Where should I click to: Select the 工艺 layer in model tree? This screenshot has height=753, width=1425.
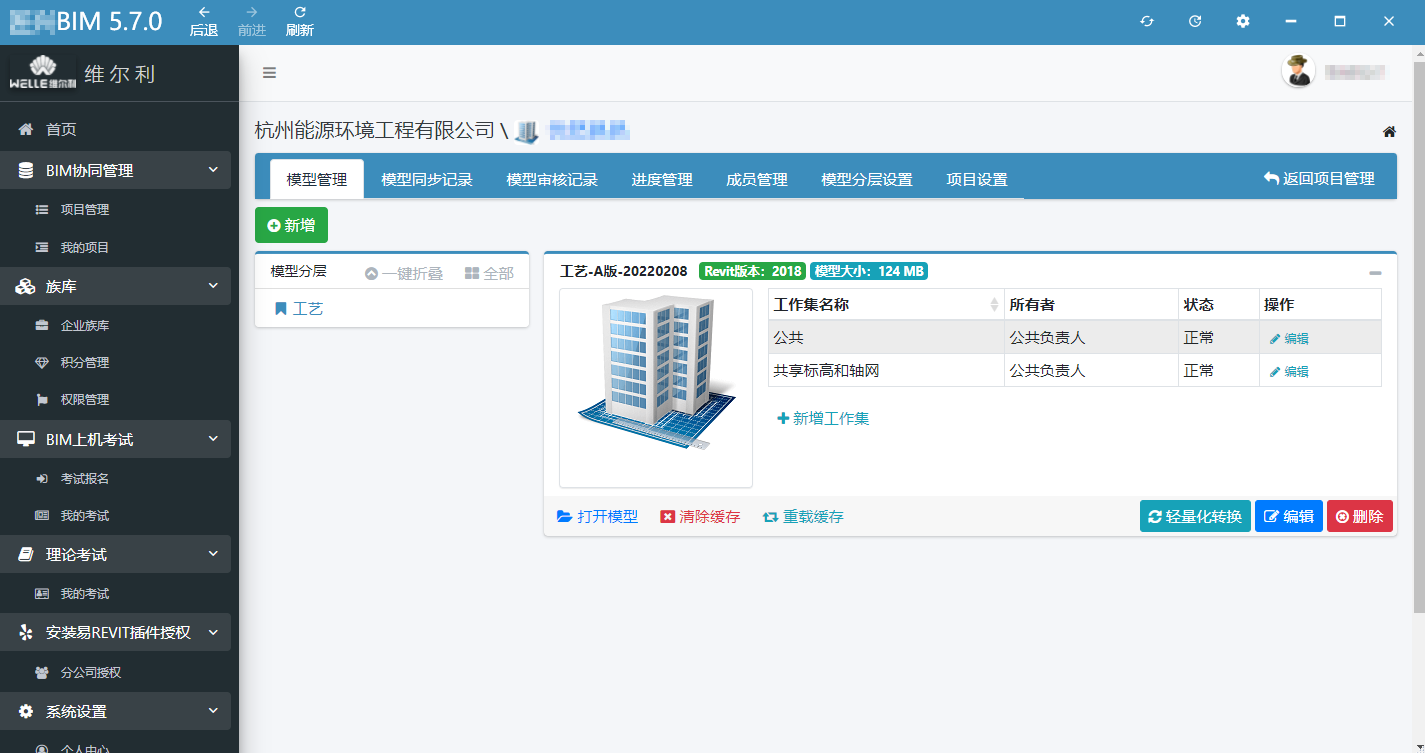tap(307, 309)
